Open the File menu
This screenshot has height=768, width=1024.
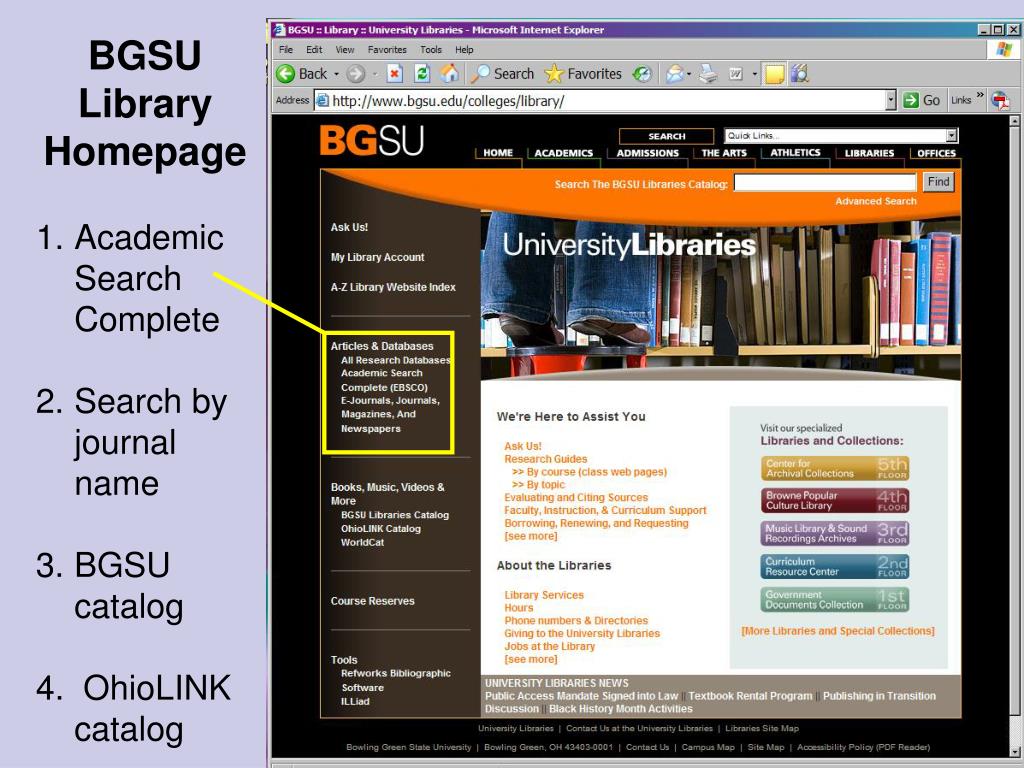tap(286, 50)
